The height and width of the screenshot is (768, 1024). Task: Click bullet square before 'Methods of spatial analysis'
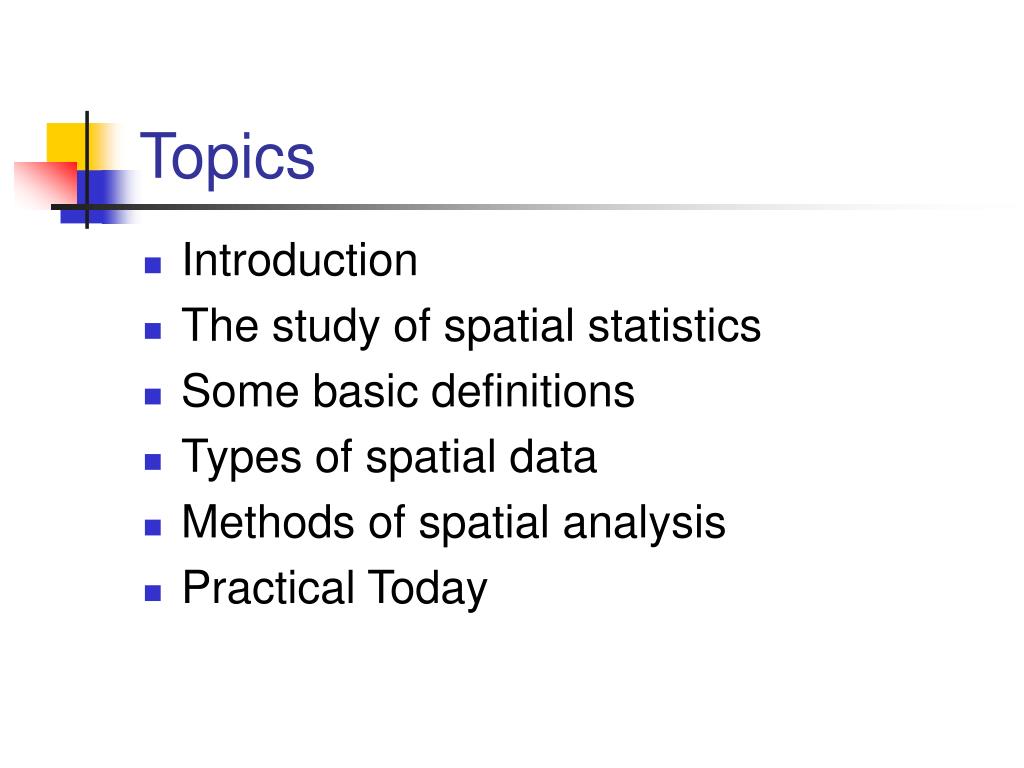pos(153,527)
